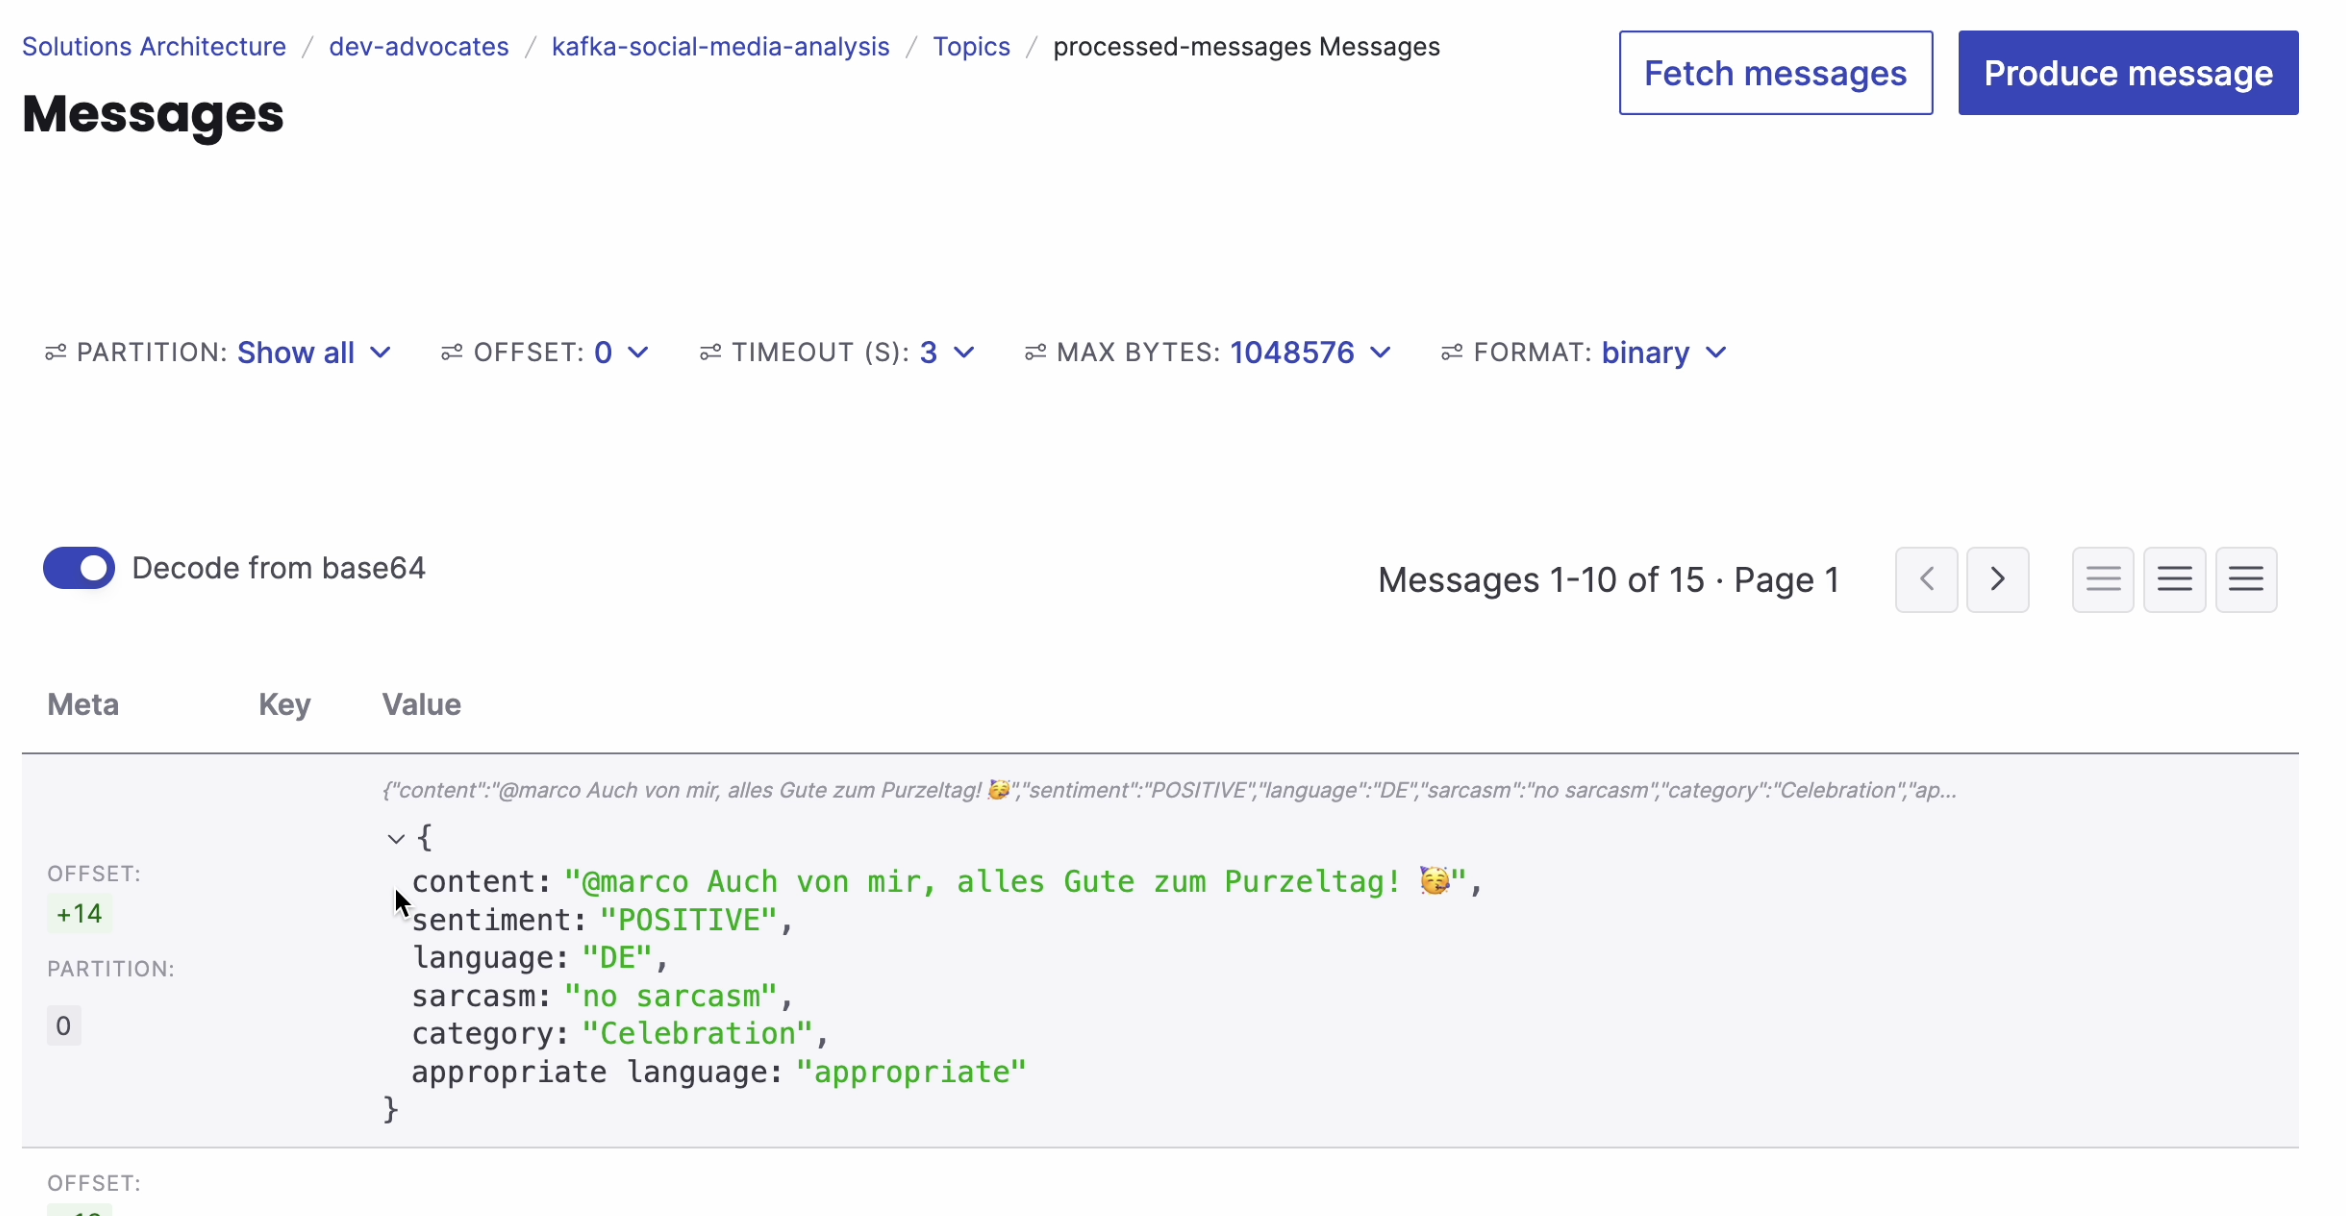Click the filter icon beside PARTITION
The height and width of the screenshot is (1216, 2346).
point(55,352)
